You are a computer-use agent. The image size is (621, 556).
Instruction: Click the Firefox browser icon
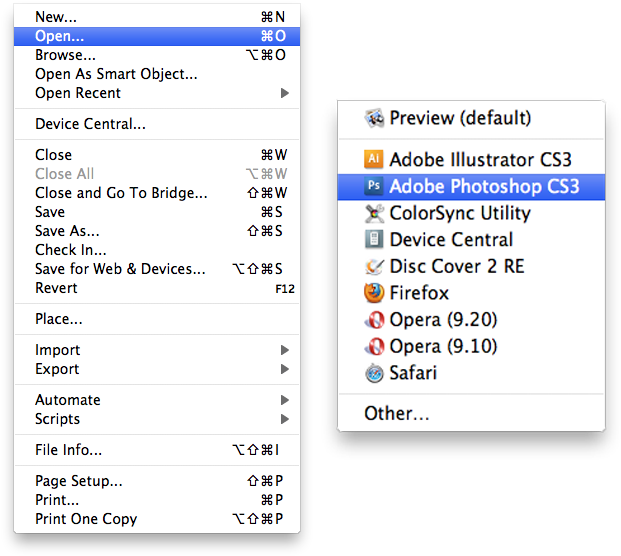[374, 293]
